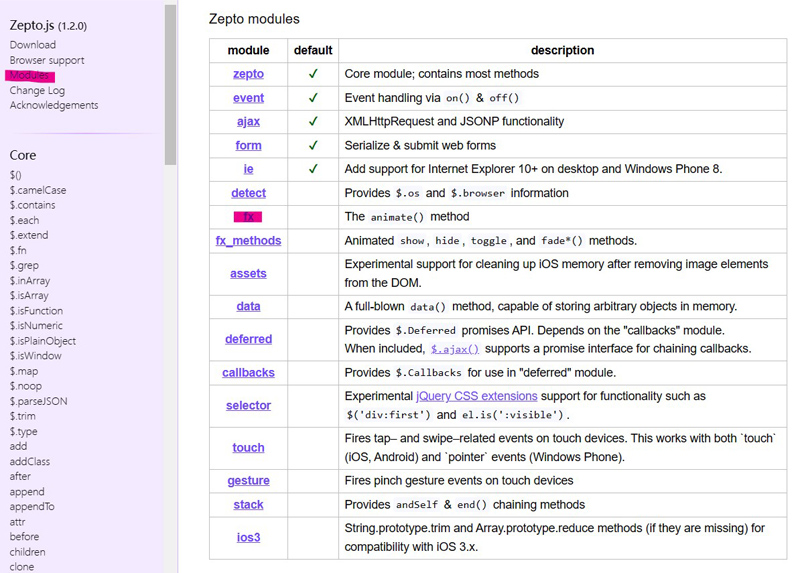This screenshot has height=573, width=805.
Task: Open the touch module link
Action: [248, 448]
